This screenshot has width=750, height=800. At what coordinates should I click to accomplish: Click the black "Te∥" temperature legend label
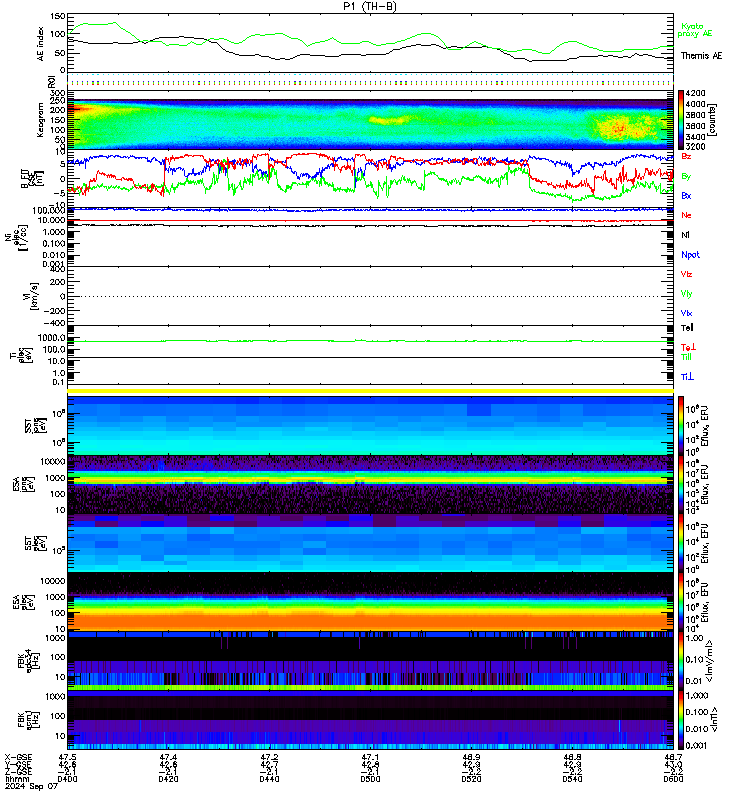[x=687, y=328]
